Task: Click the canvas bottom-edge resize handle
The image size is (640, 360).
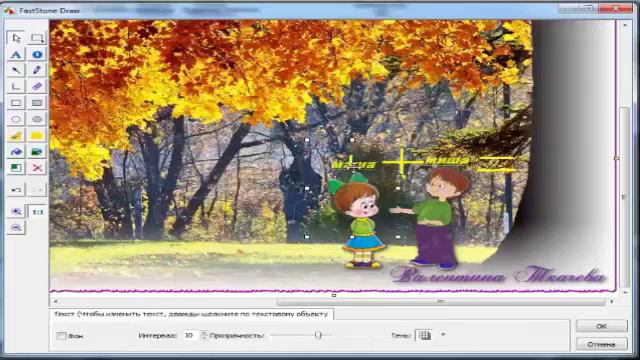Action: 334,295
